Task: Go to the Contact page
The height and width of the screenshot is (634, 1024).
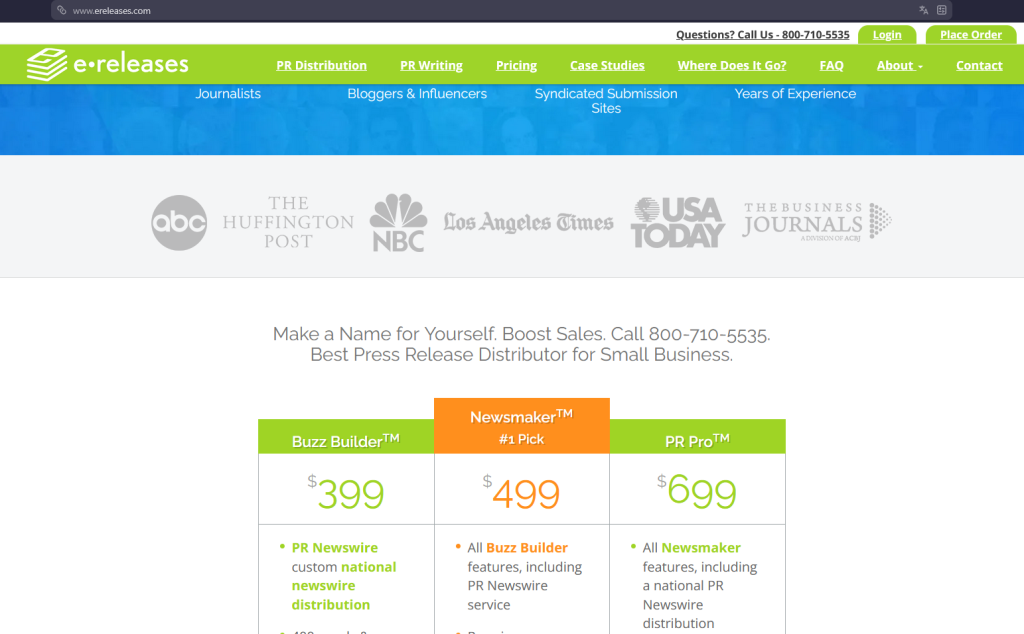Action: [x=979, y=65]
